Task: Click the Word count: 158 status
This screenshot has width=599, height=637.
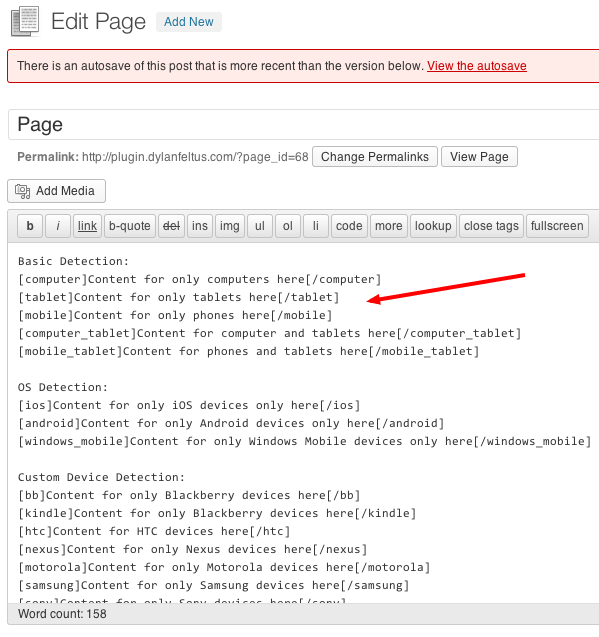Action: point(62,614)
